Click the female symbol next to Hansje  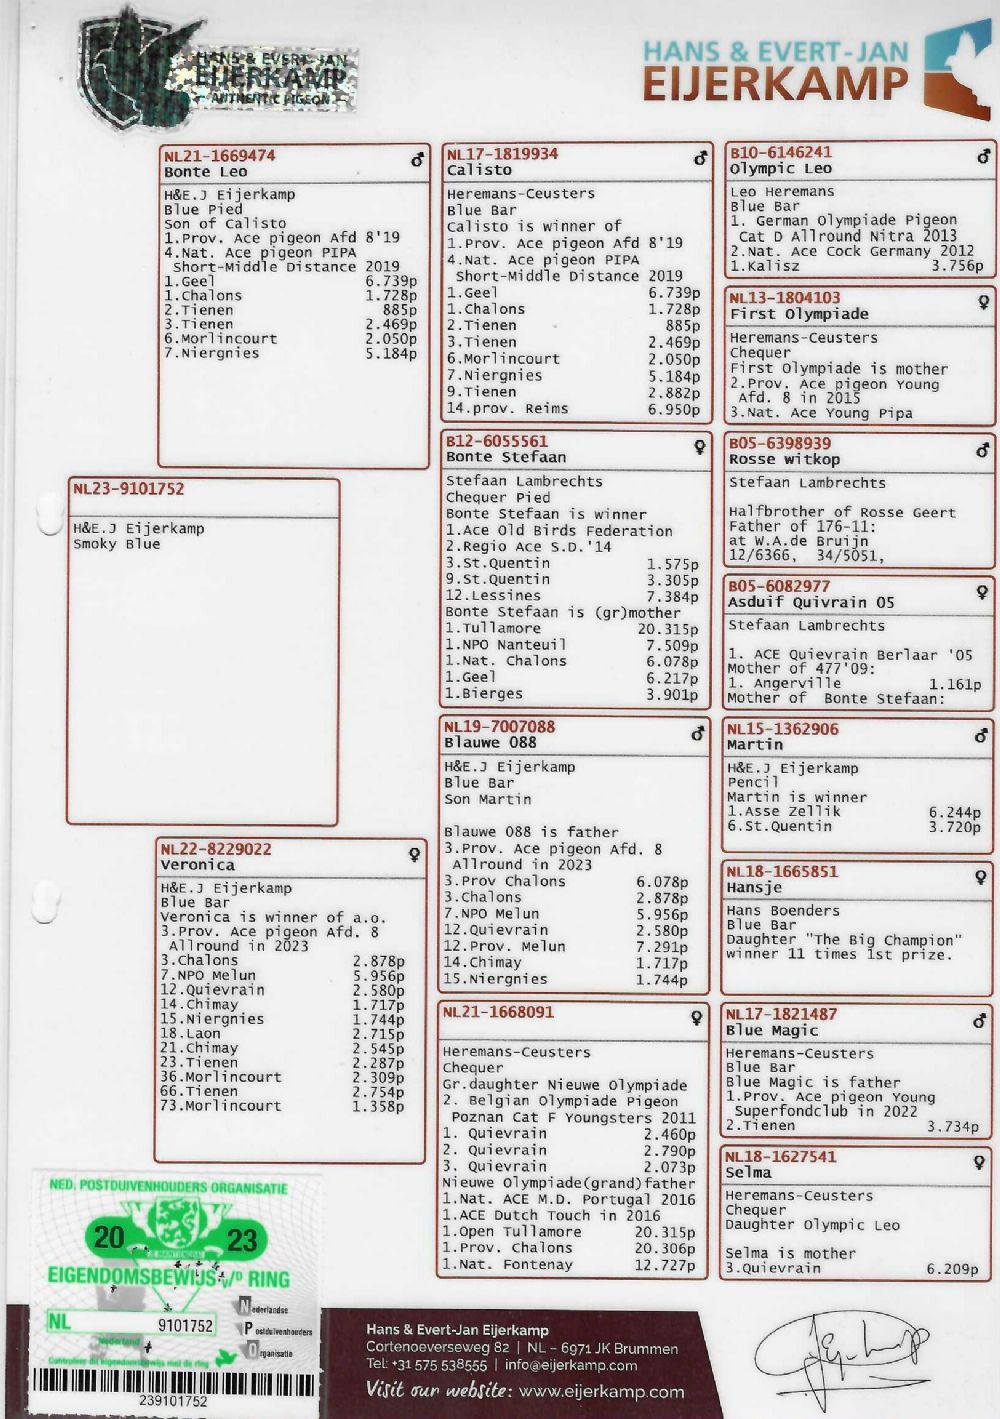click(981, 877)
